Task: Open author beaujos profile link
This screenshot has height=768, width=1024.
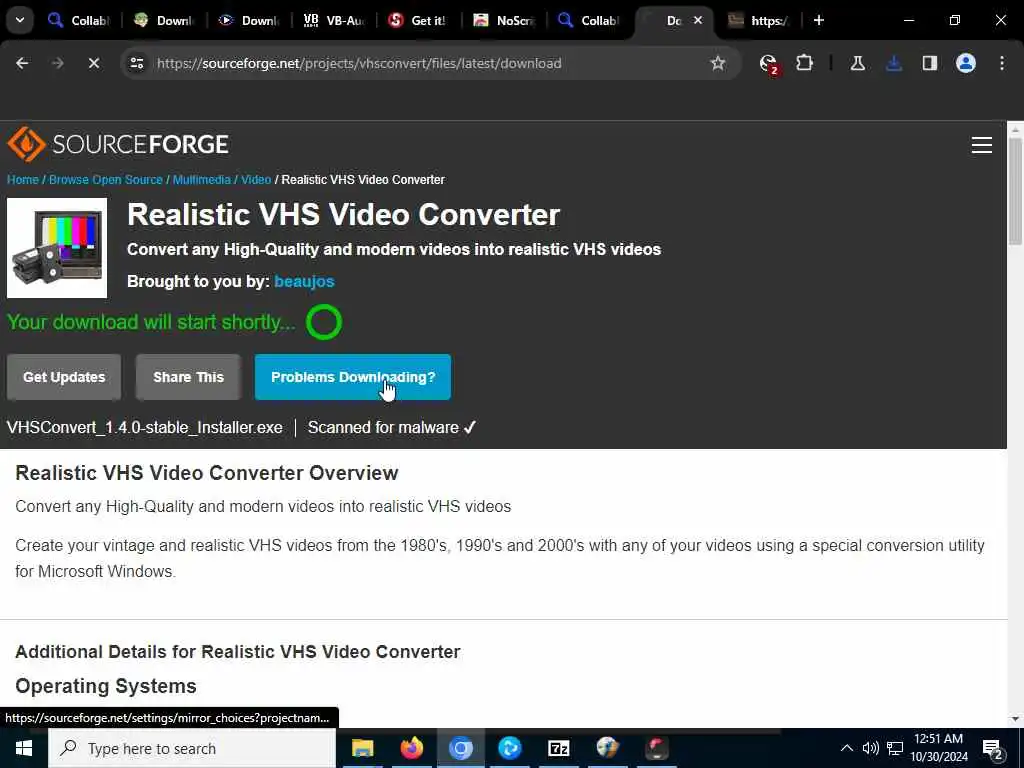Action: click(304, 281)
